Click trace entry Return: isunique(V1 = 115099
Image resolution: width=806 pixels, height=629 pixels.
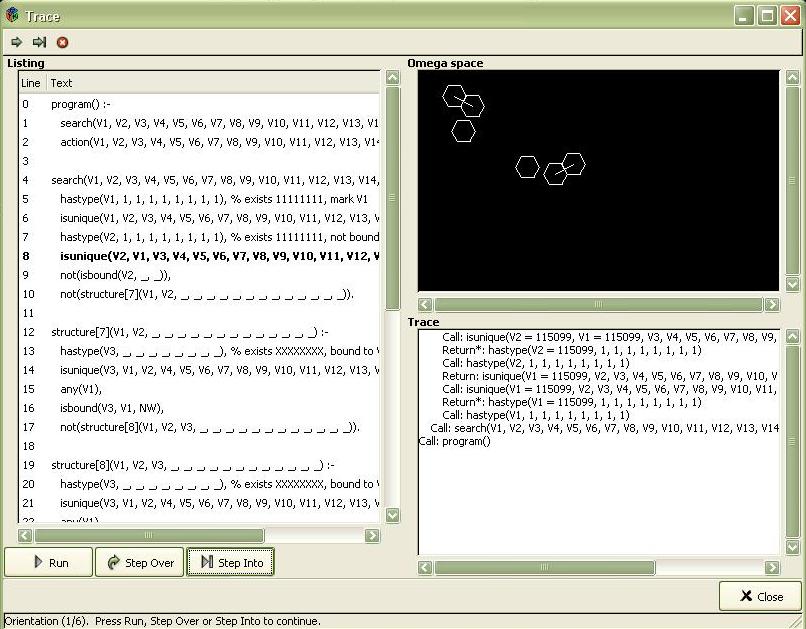tap(610, 376)
